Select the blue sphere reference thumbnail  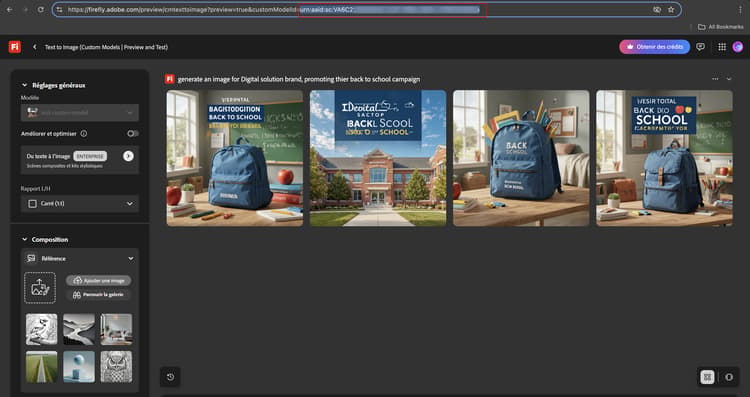79,367
